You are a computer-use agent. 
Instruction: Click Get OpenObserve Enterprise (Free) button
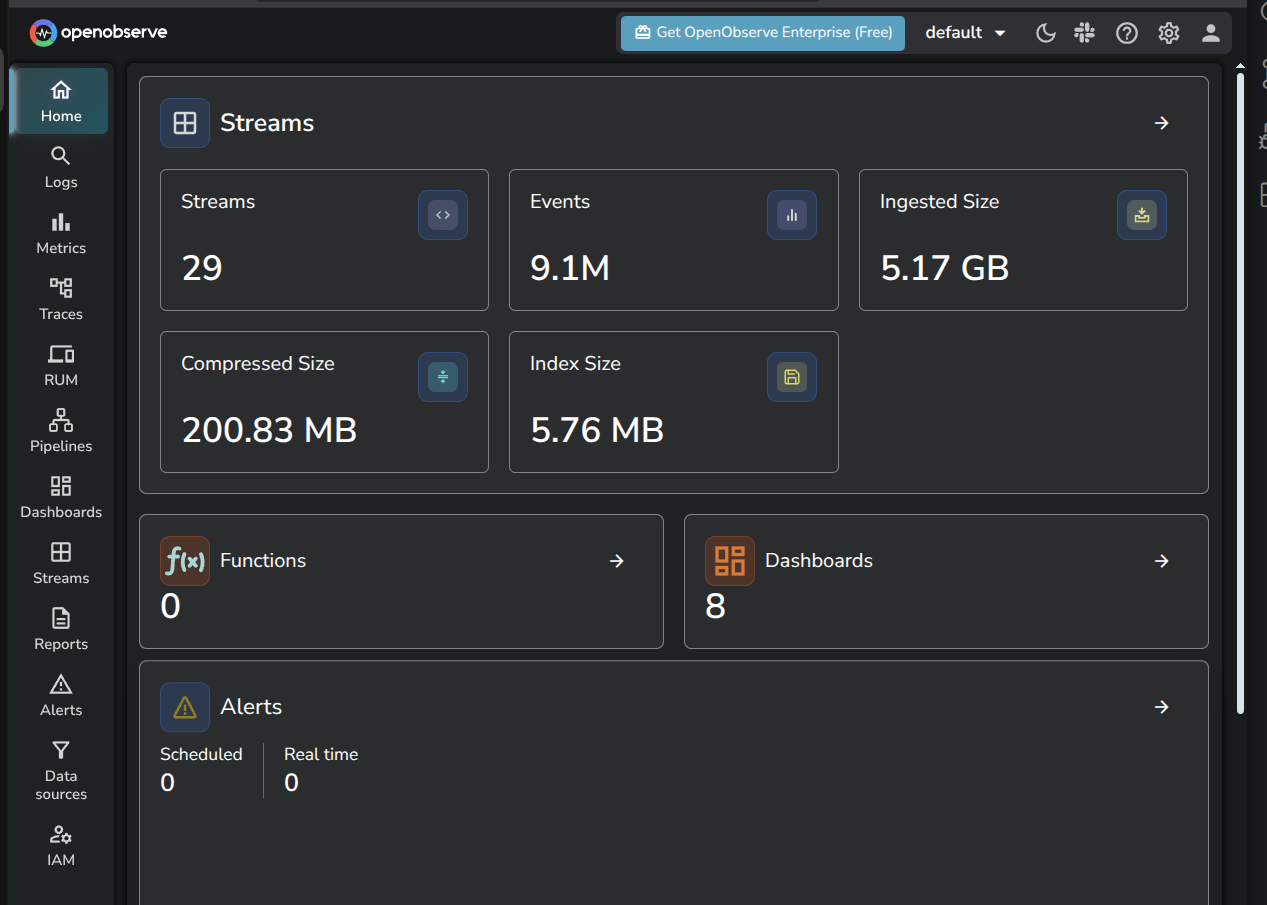point(763,32)
